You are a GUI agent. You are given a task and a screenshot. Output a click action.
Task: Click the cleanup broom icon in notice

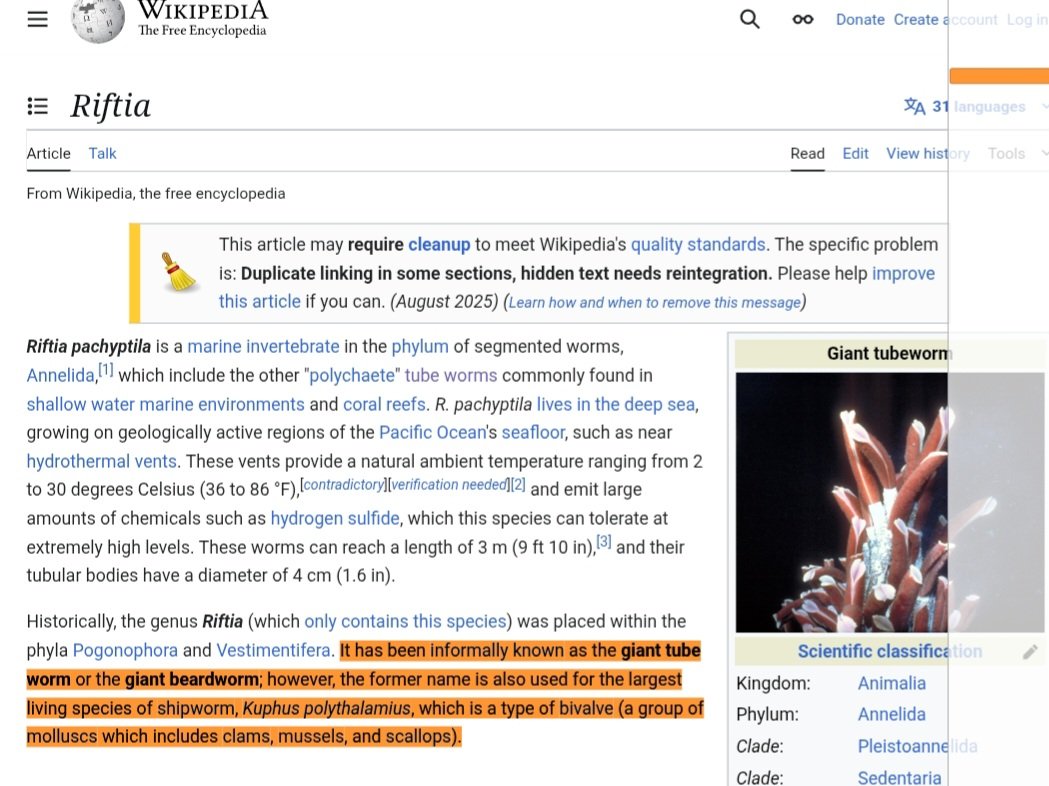pyautogui.click(x=177, y=272)
